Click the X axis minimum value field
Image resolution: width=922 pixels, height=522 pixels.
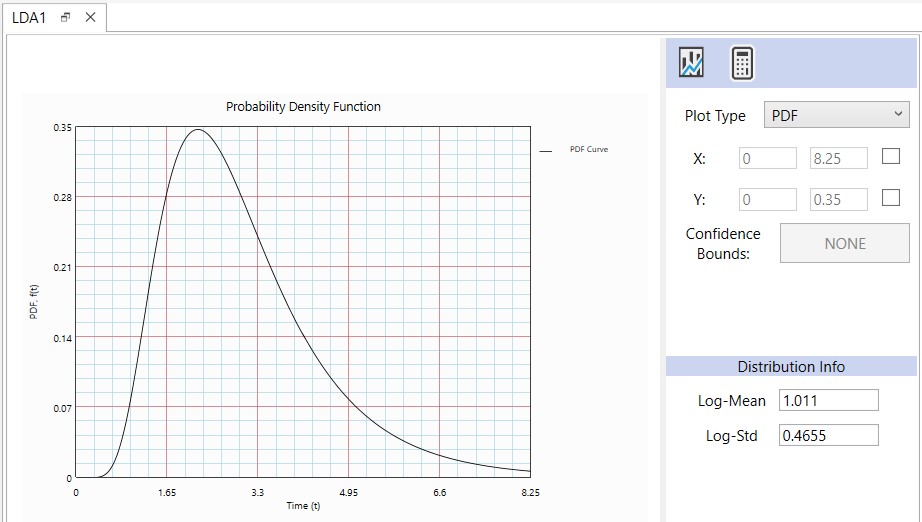(x=768, y=158)
